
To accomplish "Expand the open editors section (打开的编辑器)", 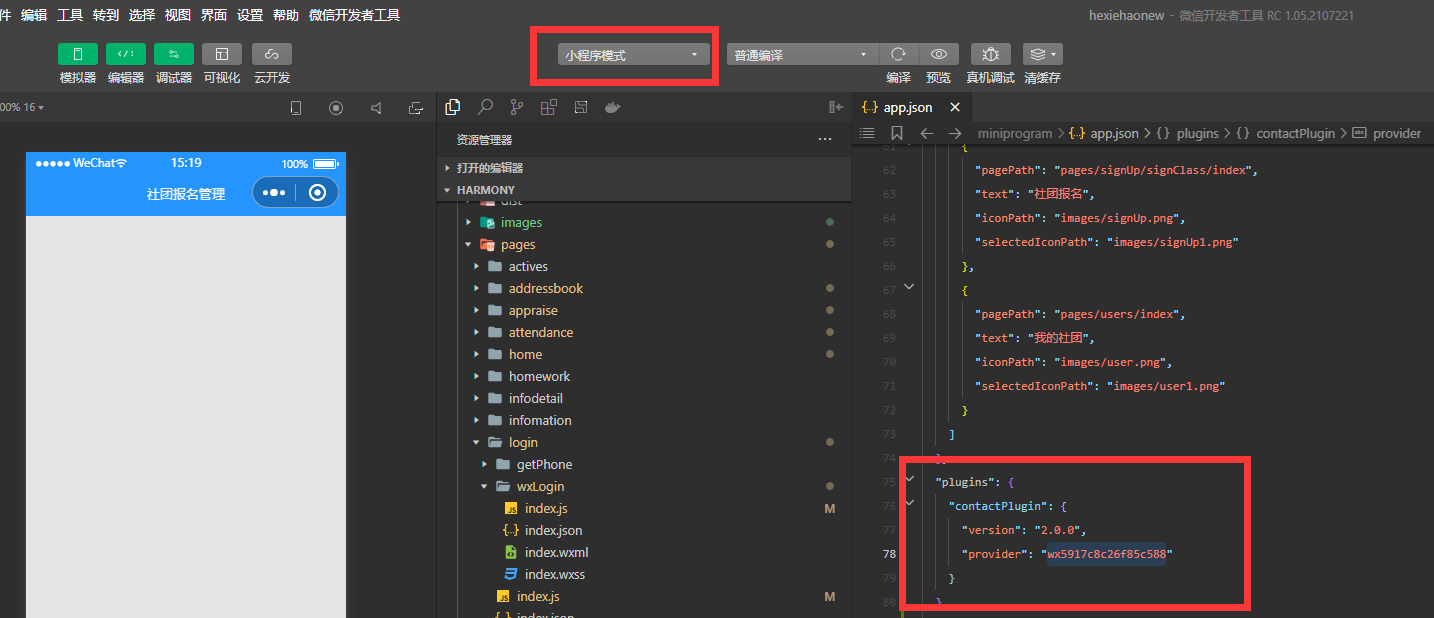I will point(644,168).
